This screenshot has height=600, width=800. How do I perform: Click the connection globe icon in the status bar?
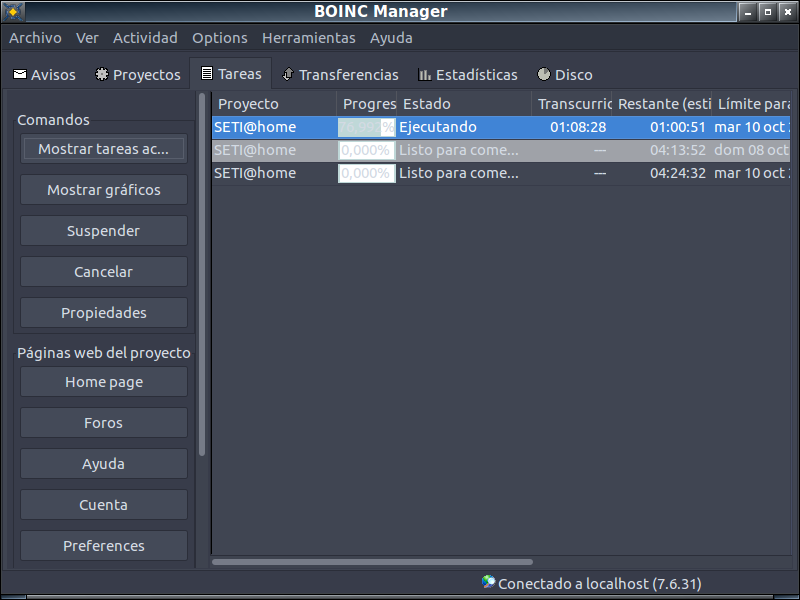click(487, 583)
